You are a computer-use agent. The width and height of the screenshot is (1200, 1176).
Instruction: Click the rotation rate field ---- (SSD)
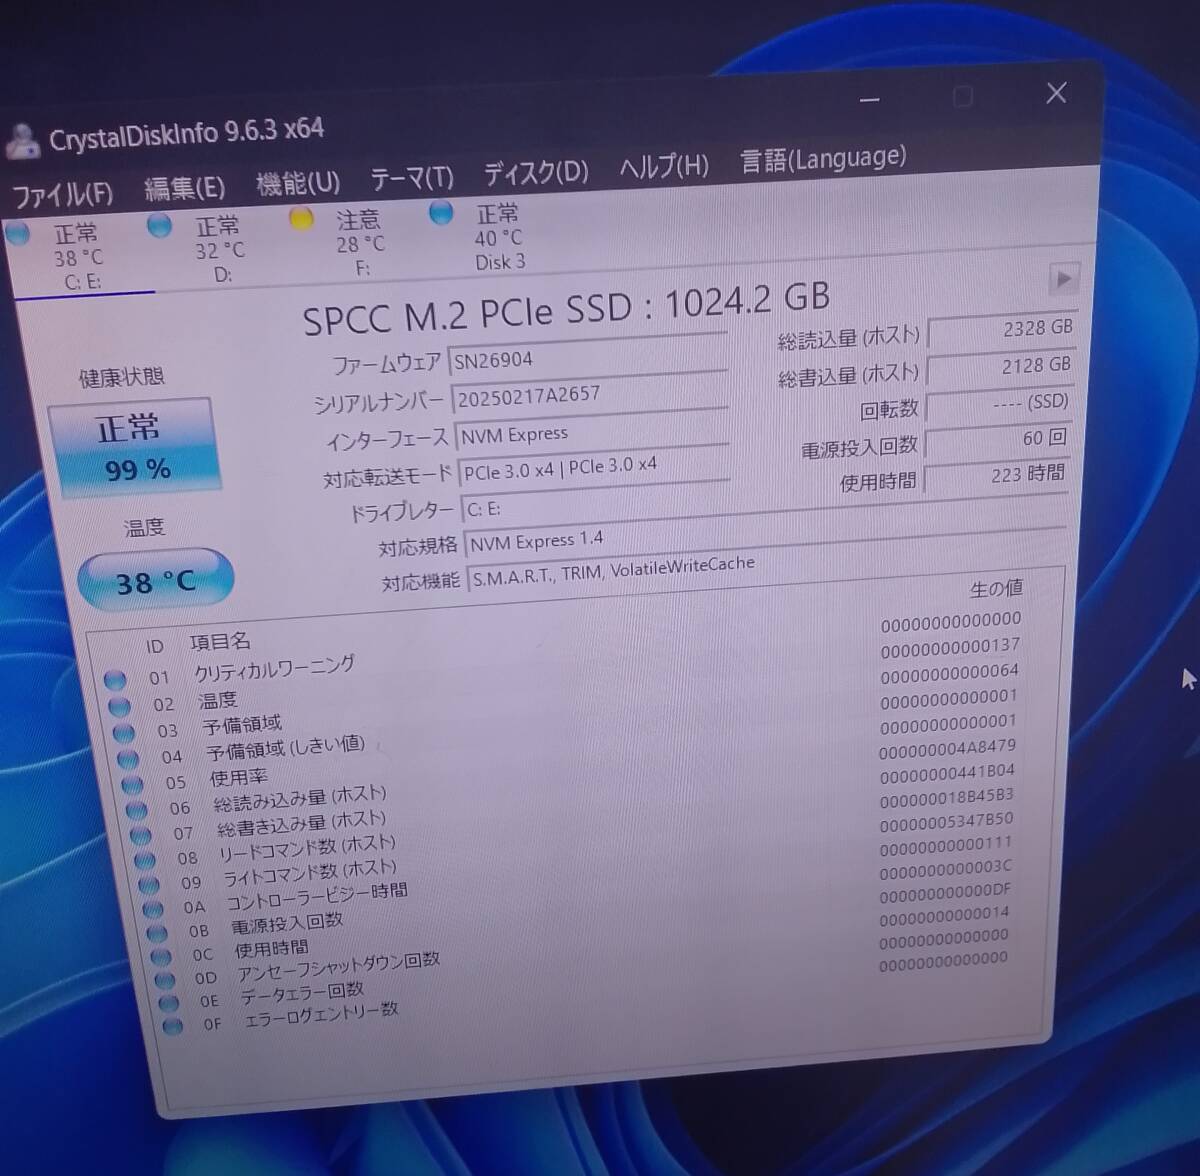(x=999, y=404)
